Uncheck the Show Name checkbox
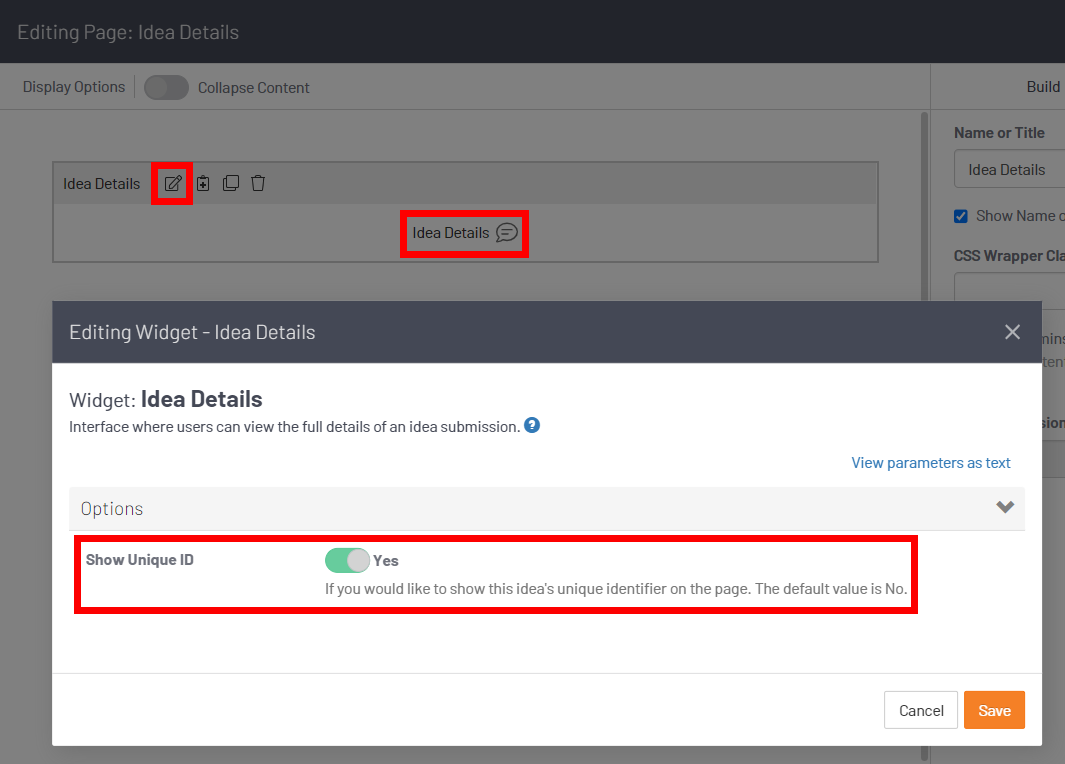Viewport: 1065px width, 764px height. 961,216
